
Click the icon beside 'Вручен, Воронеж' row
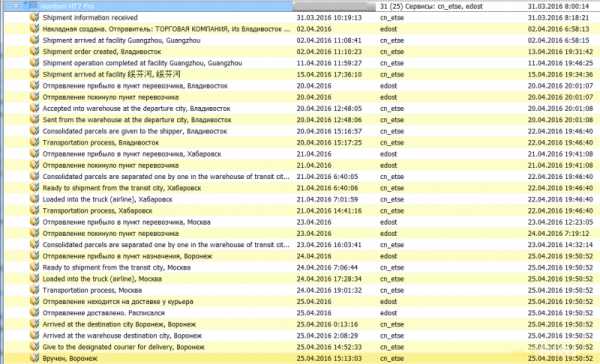[34, 358]
